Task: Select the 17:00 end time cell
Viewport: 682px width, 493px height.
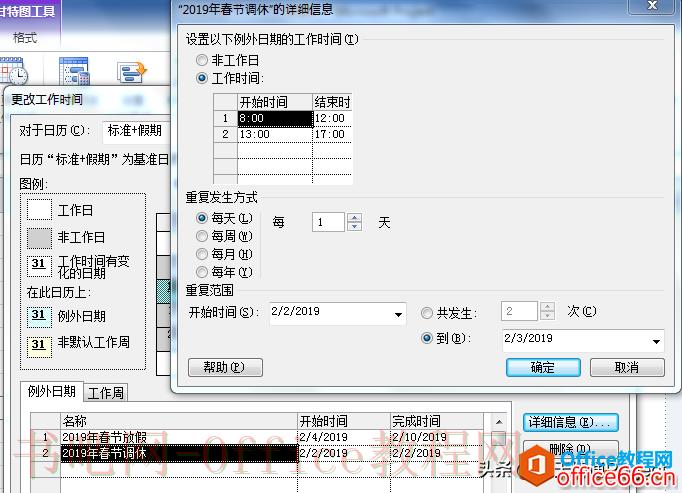Action: pos(332,134)
